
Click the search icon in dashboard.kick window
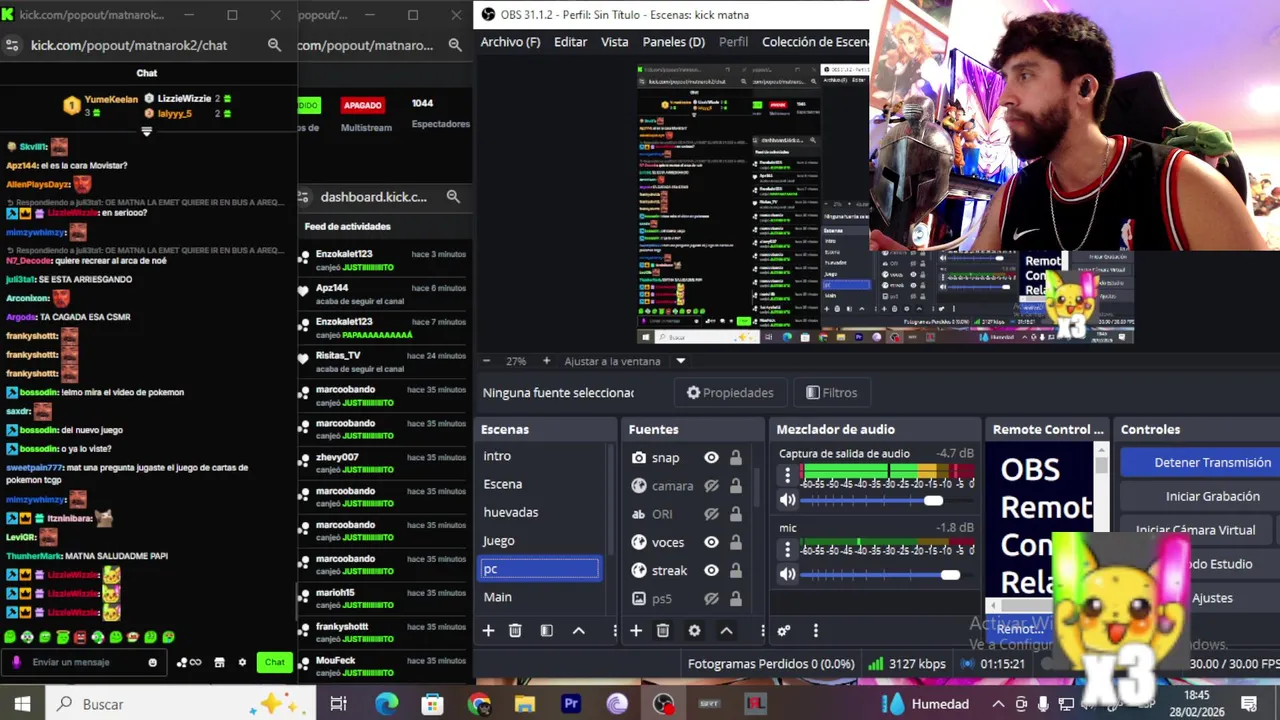[x=453, y=197]
